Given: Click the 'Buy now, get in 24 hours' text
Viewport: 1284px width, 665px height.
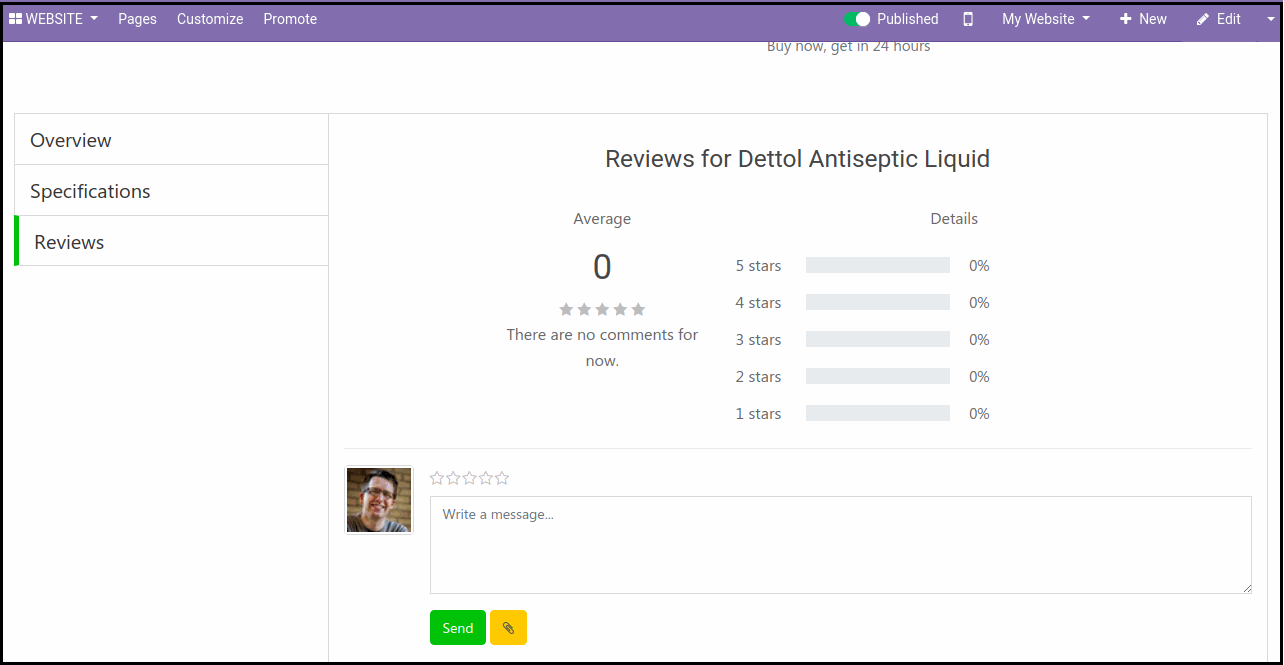Looking at the screenshot, I should coord(849,46).
